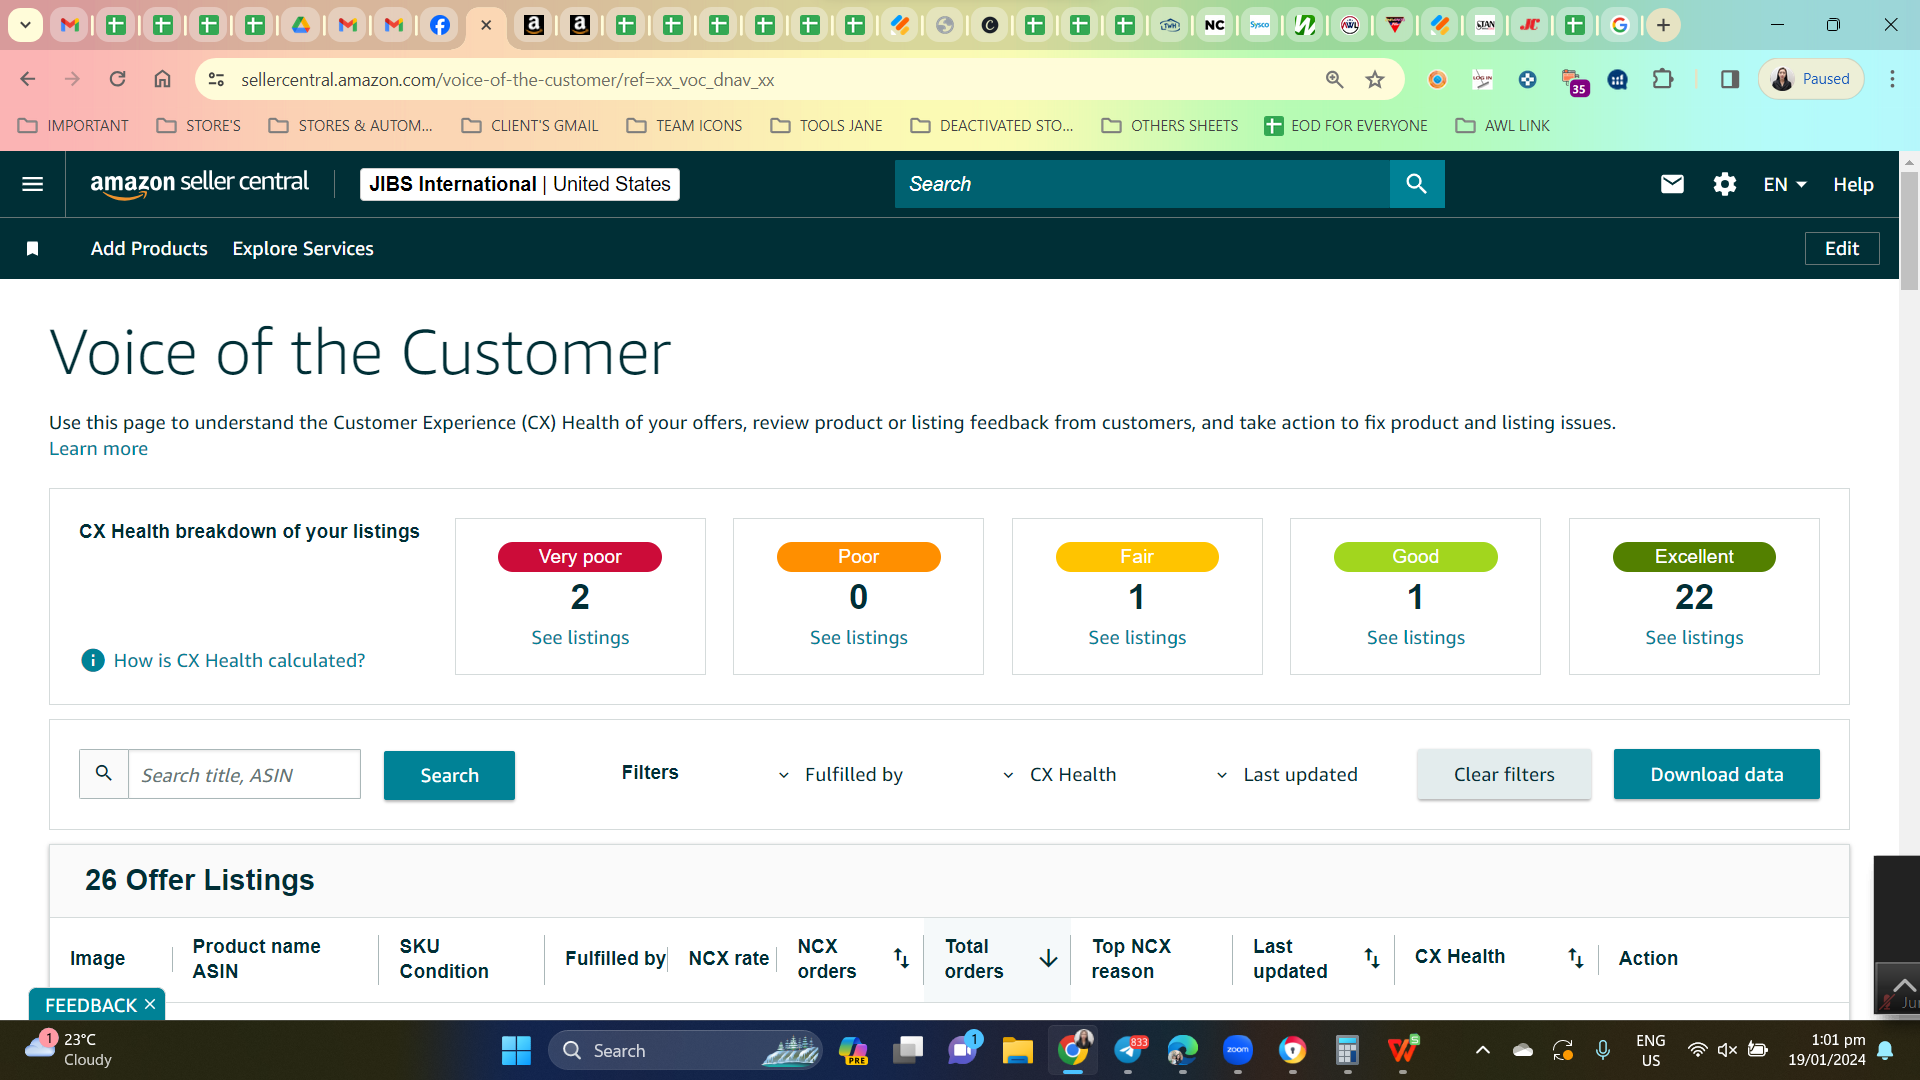The width and height of the screenshot is (1920, 1080).
Task: Open the browser home page
Action: [x=162, y=79]
